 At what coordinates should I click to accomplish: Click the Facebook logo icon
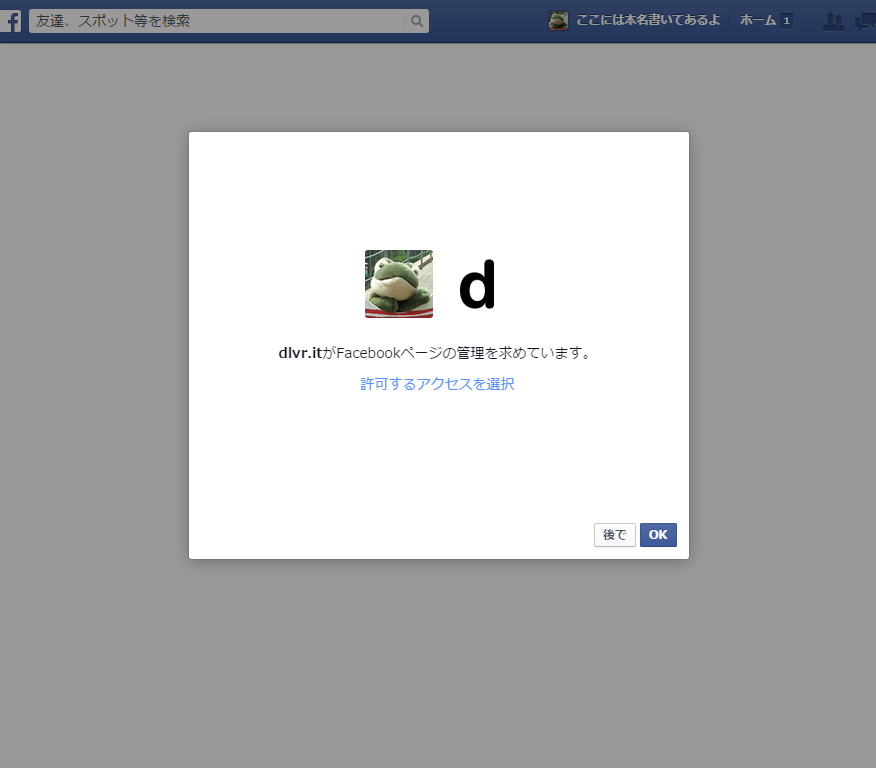coord(11,21)
